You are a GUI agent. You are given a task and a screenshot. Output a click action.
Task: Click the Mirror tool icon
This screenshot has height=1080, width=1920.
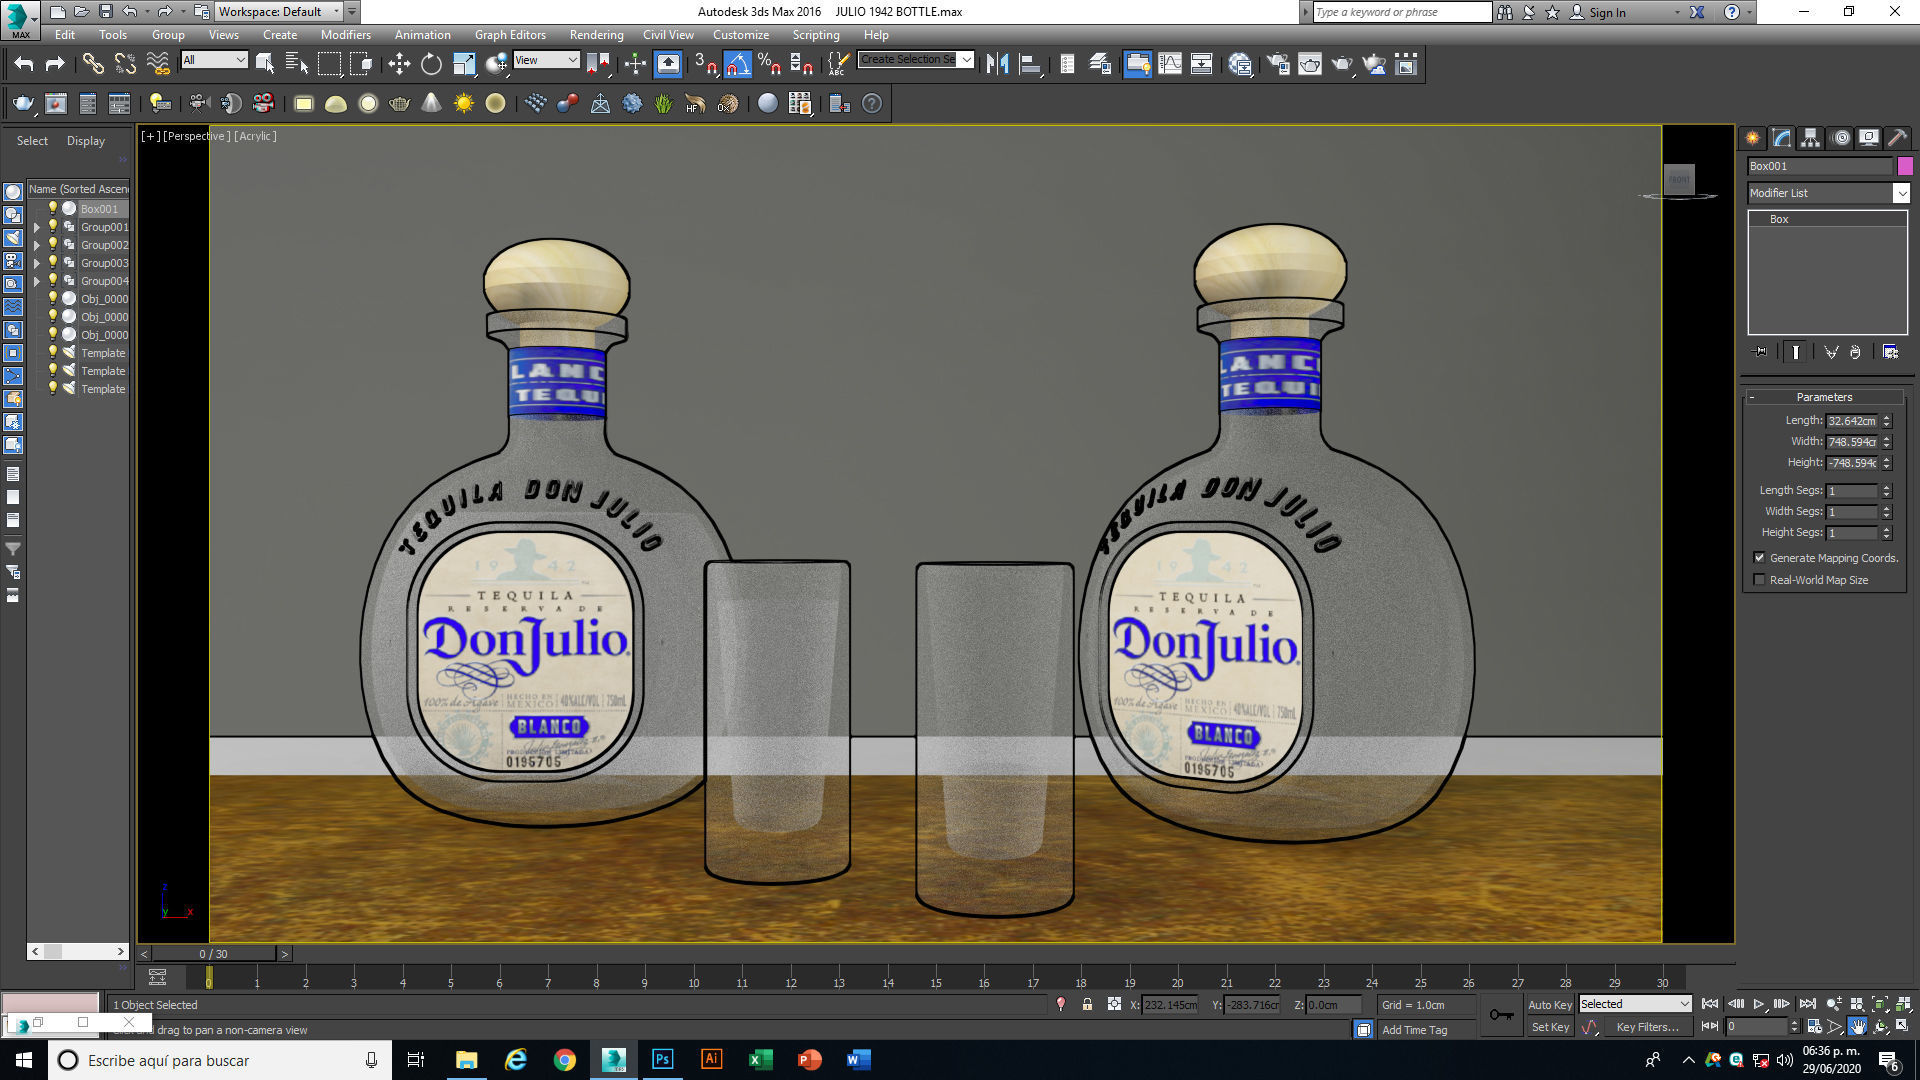tap(997, 65)
